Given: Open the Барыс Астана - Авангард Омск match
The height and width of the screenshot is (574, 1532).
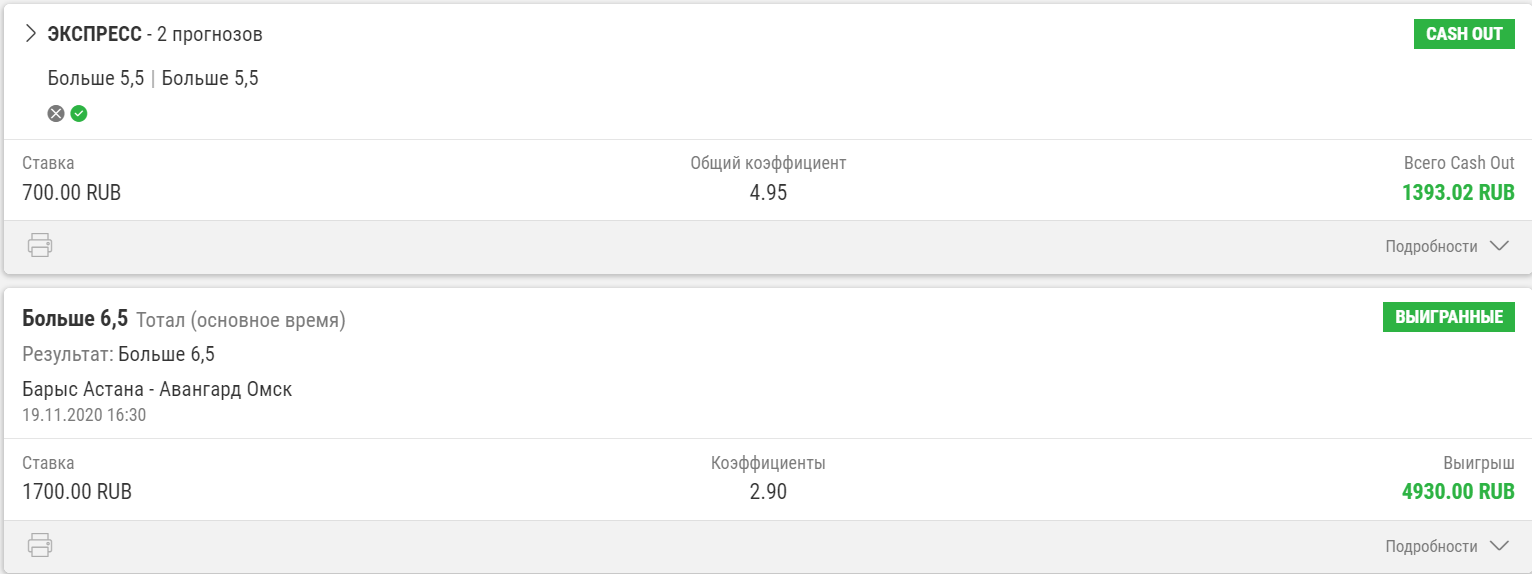Looking at the screenshot, I should coord(157,389).
